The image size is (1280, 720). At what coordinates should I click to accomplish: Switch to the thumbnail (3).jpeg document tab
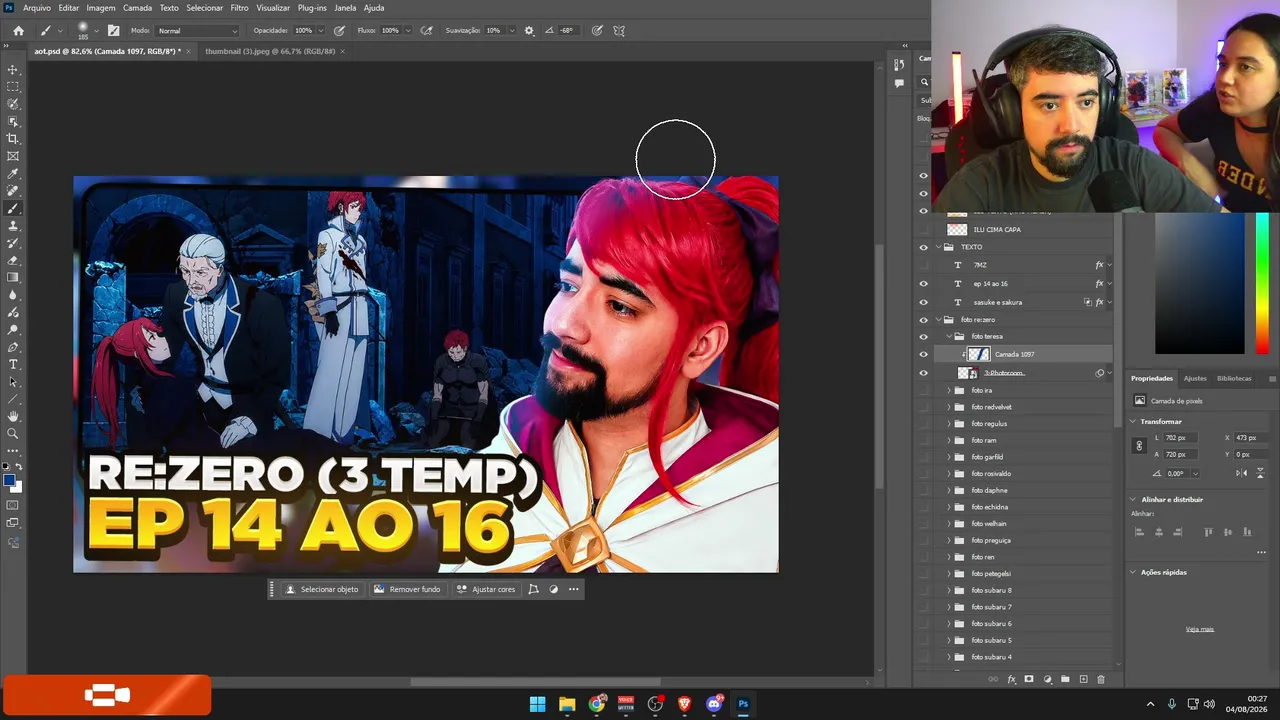click(x=269, y=51)
